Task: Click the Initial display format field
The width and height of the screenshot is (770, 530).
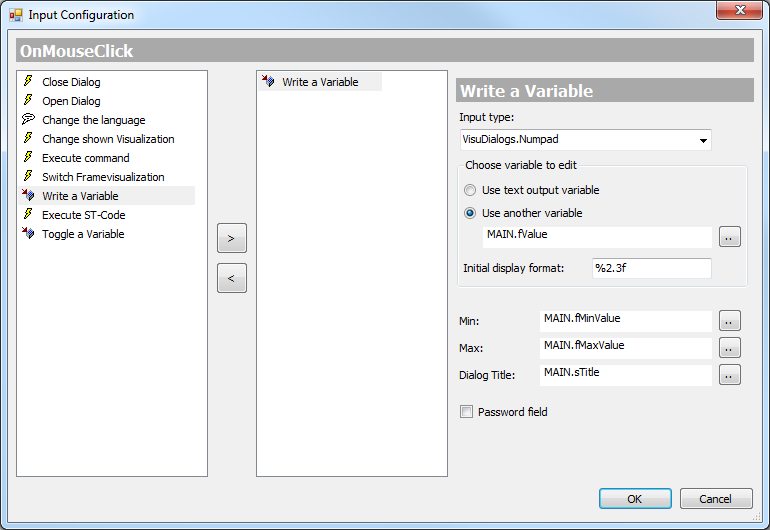Action: (x=652, y=268)
